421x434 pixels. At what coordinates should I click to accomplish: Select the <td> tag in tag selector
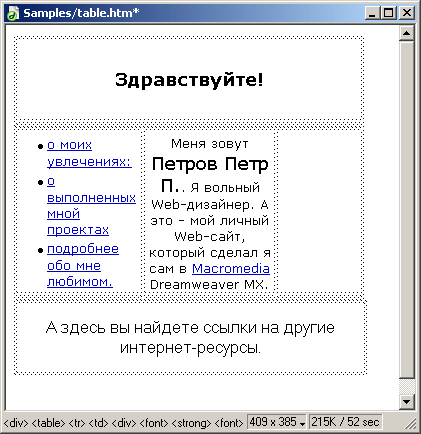click(x=98, y=423)
